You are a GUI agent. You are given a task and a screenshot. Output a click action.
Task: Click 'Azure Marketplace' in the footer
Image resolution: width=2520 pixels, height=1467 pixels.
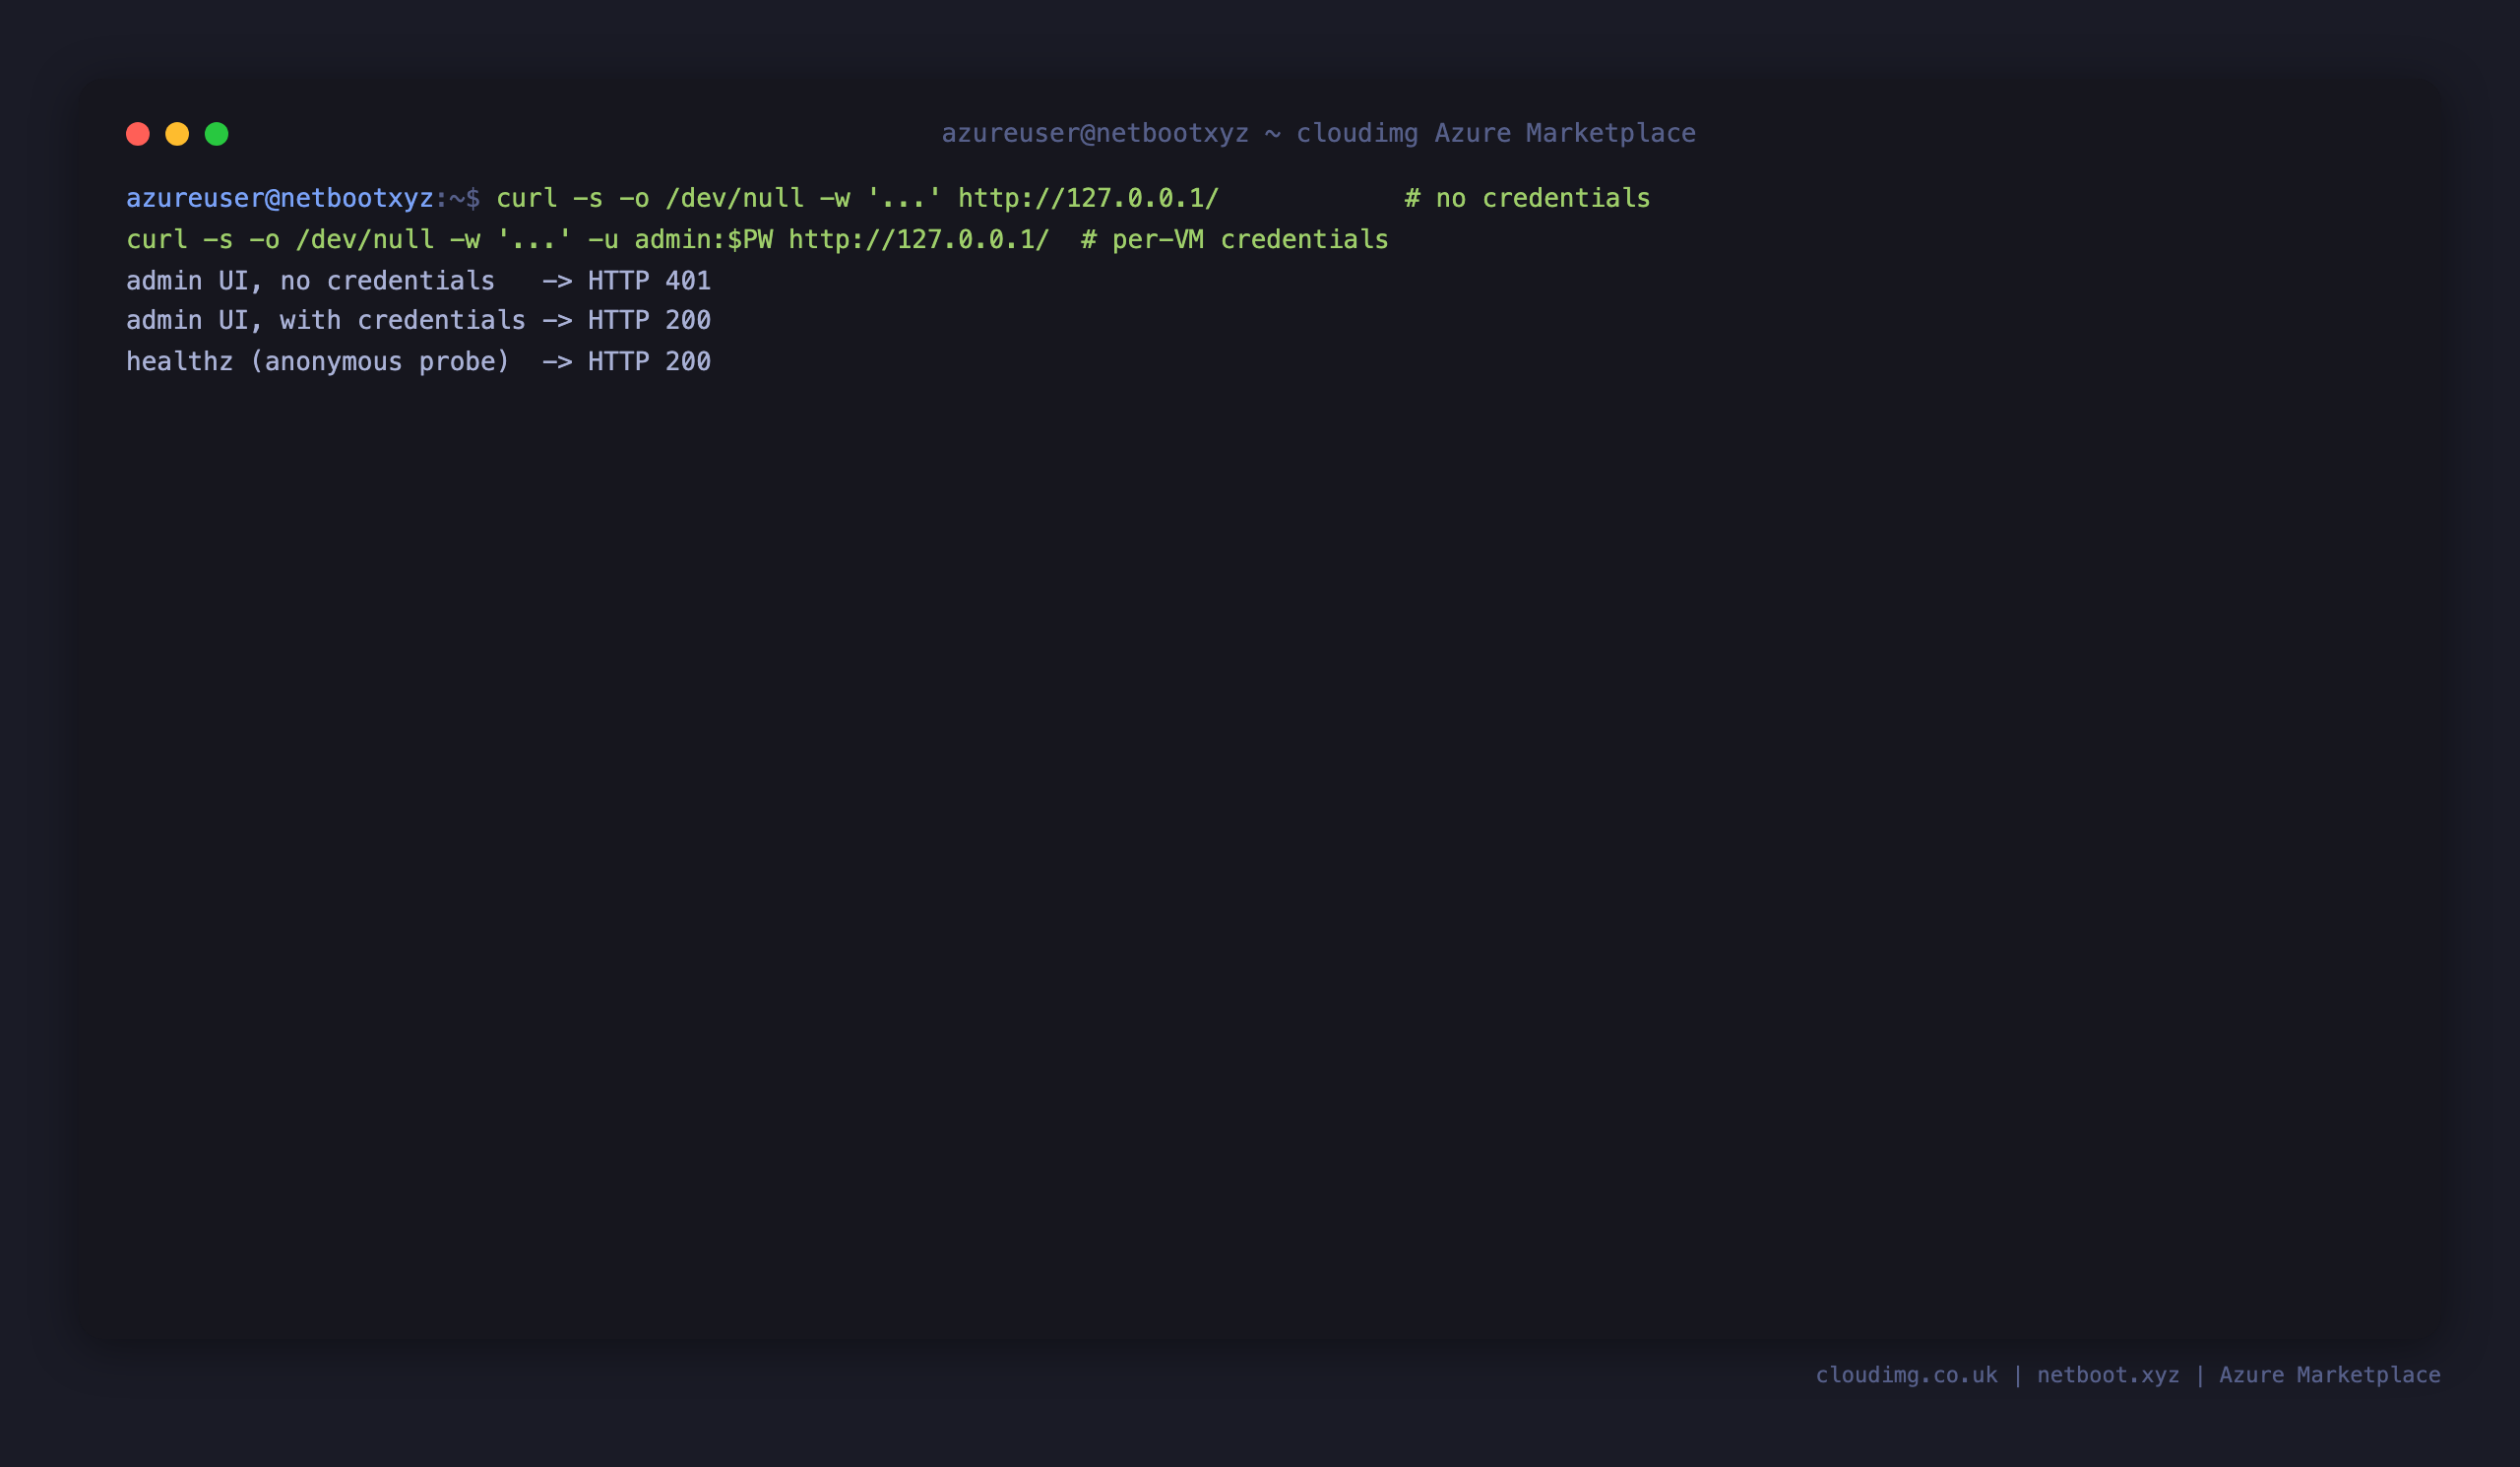pos(2330,1375)
